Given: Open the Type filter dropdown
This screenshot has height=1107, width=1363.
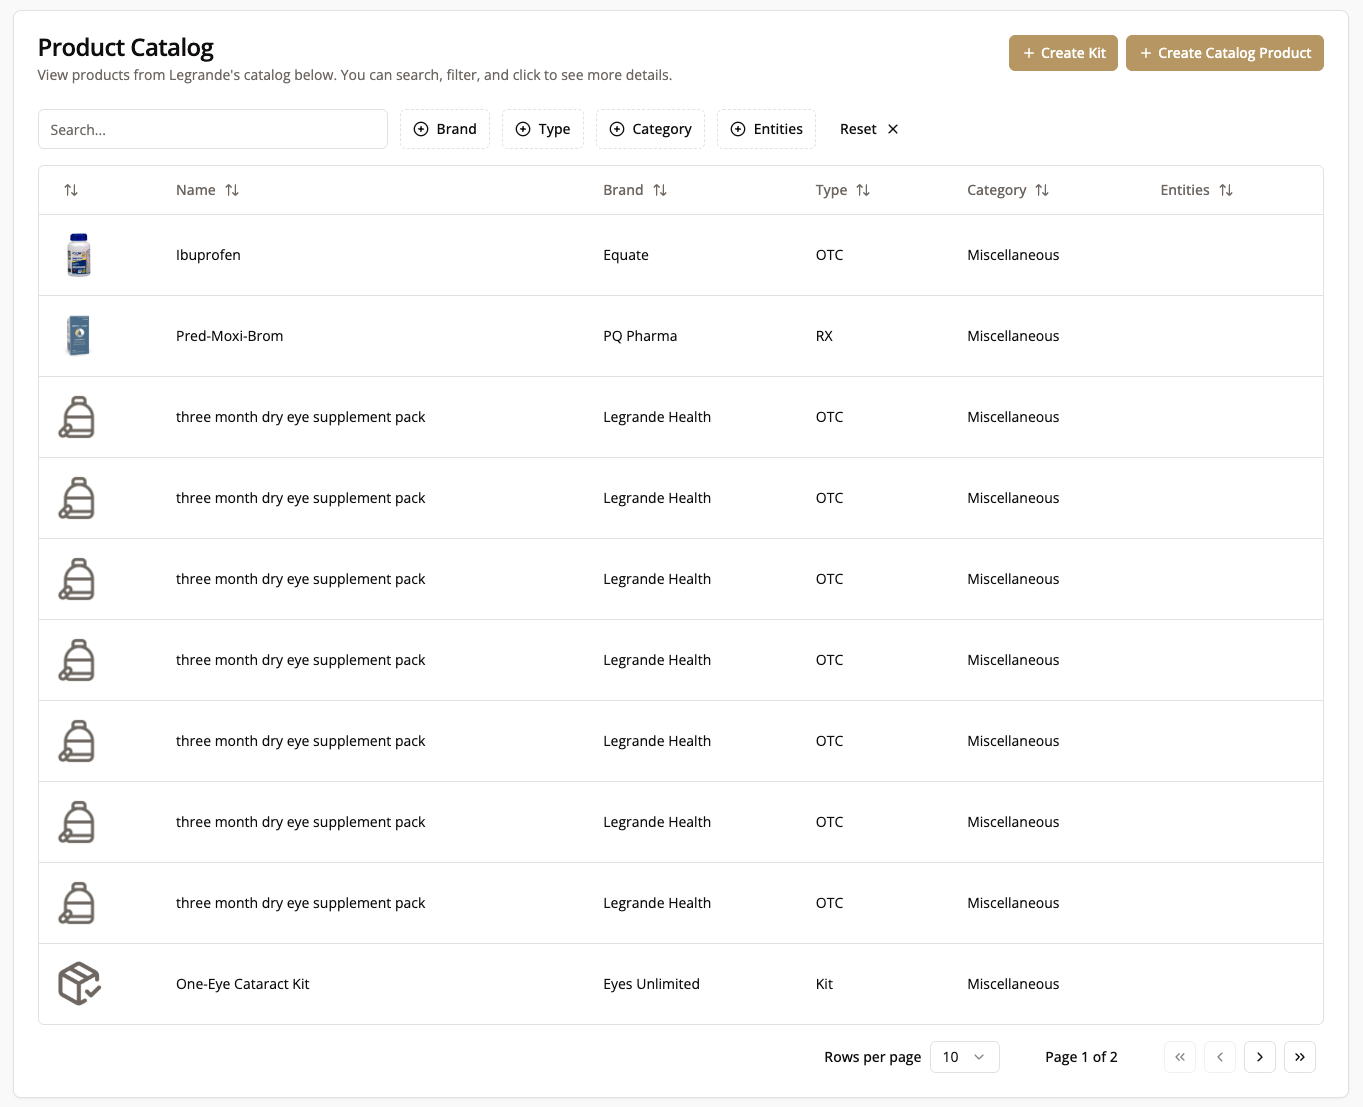Looking at the screenshot, I should click(542, 129).
